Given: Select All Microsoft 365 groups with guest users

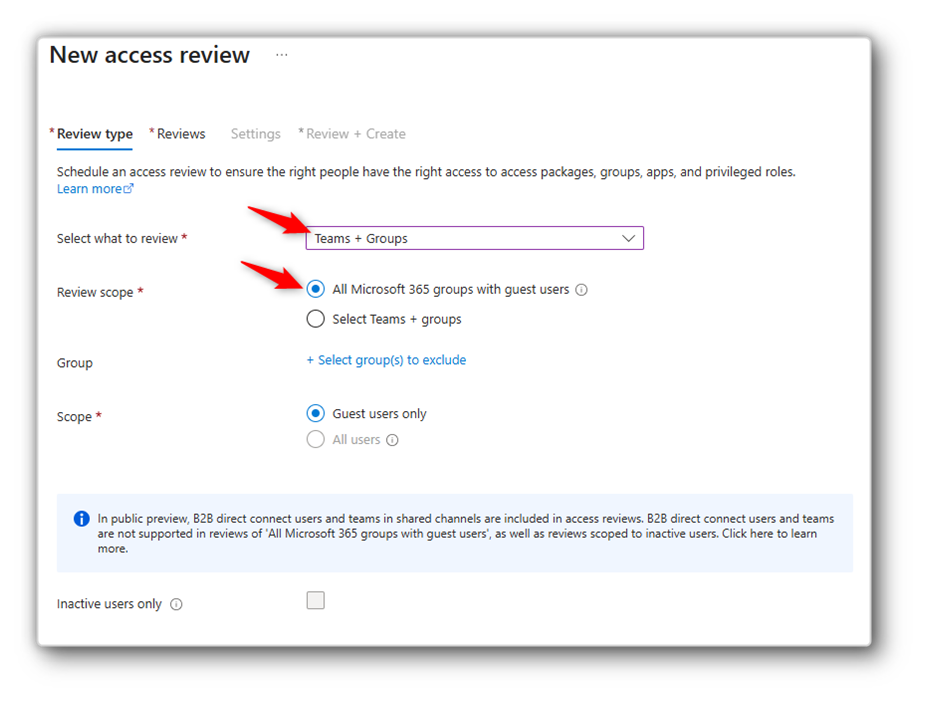Looking at the screenshot, I should (316, 289).
